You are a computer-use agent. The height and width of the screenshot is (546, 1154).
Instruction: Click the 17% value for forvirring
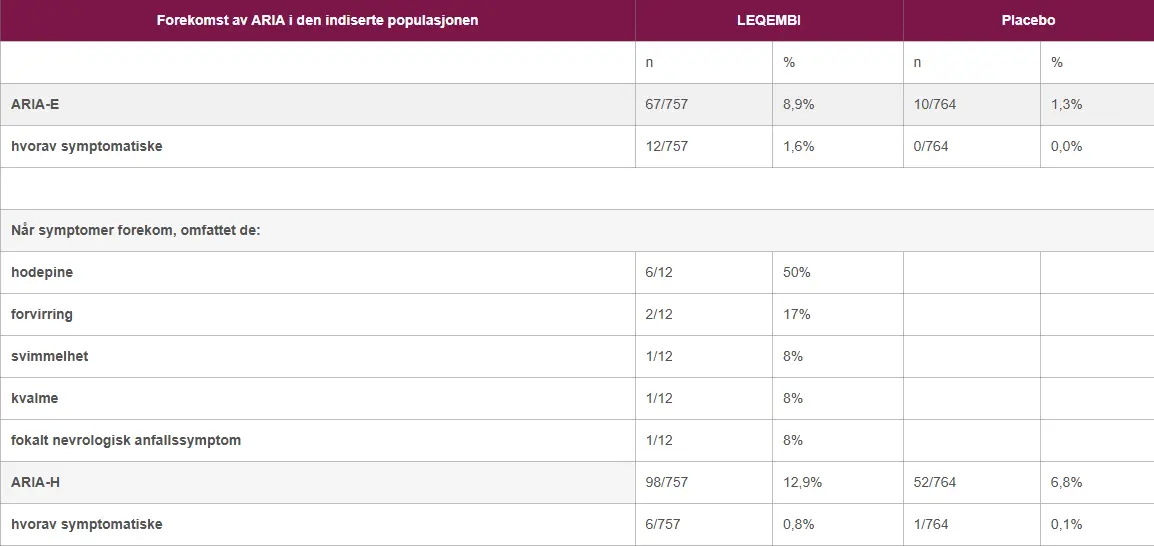click(797, 314)
